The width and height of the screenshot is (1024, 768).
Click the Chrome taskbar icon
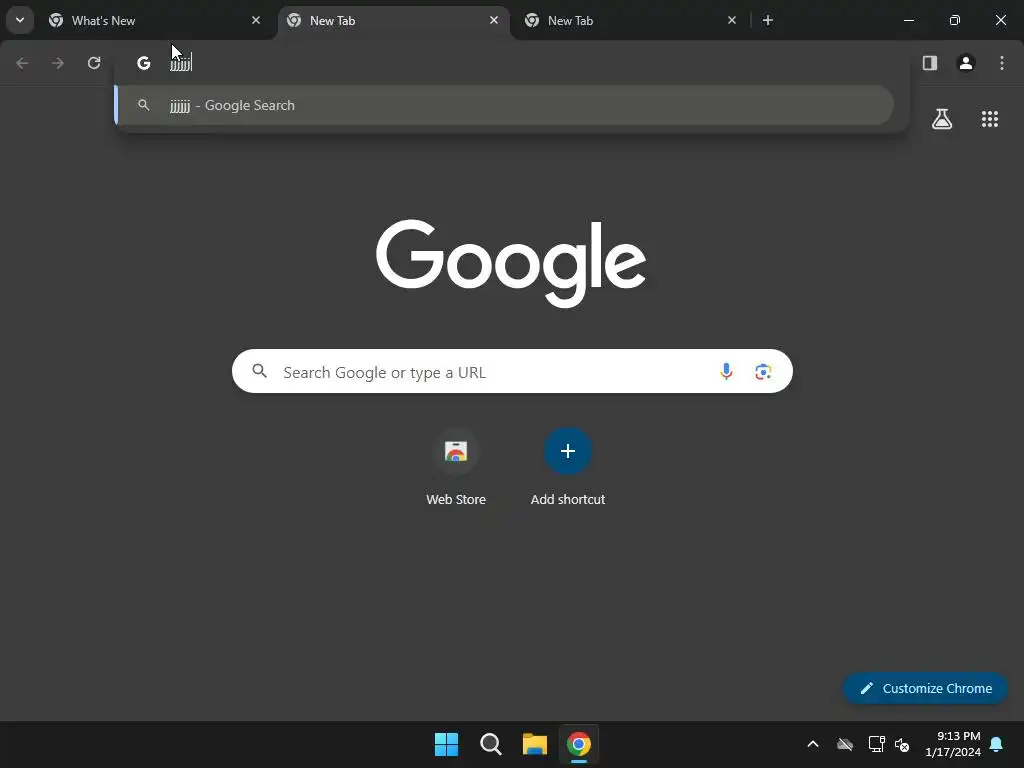click(x=579, y=744)
